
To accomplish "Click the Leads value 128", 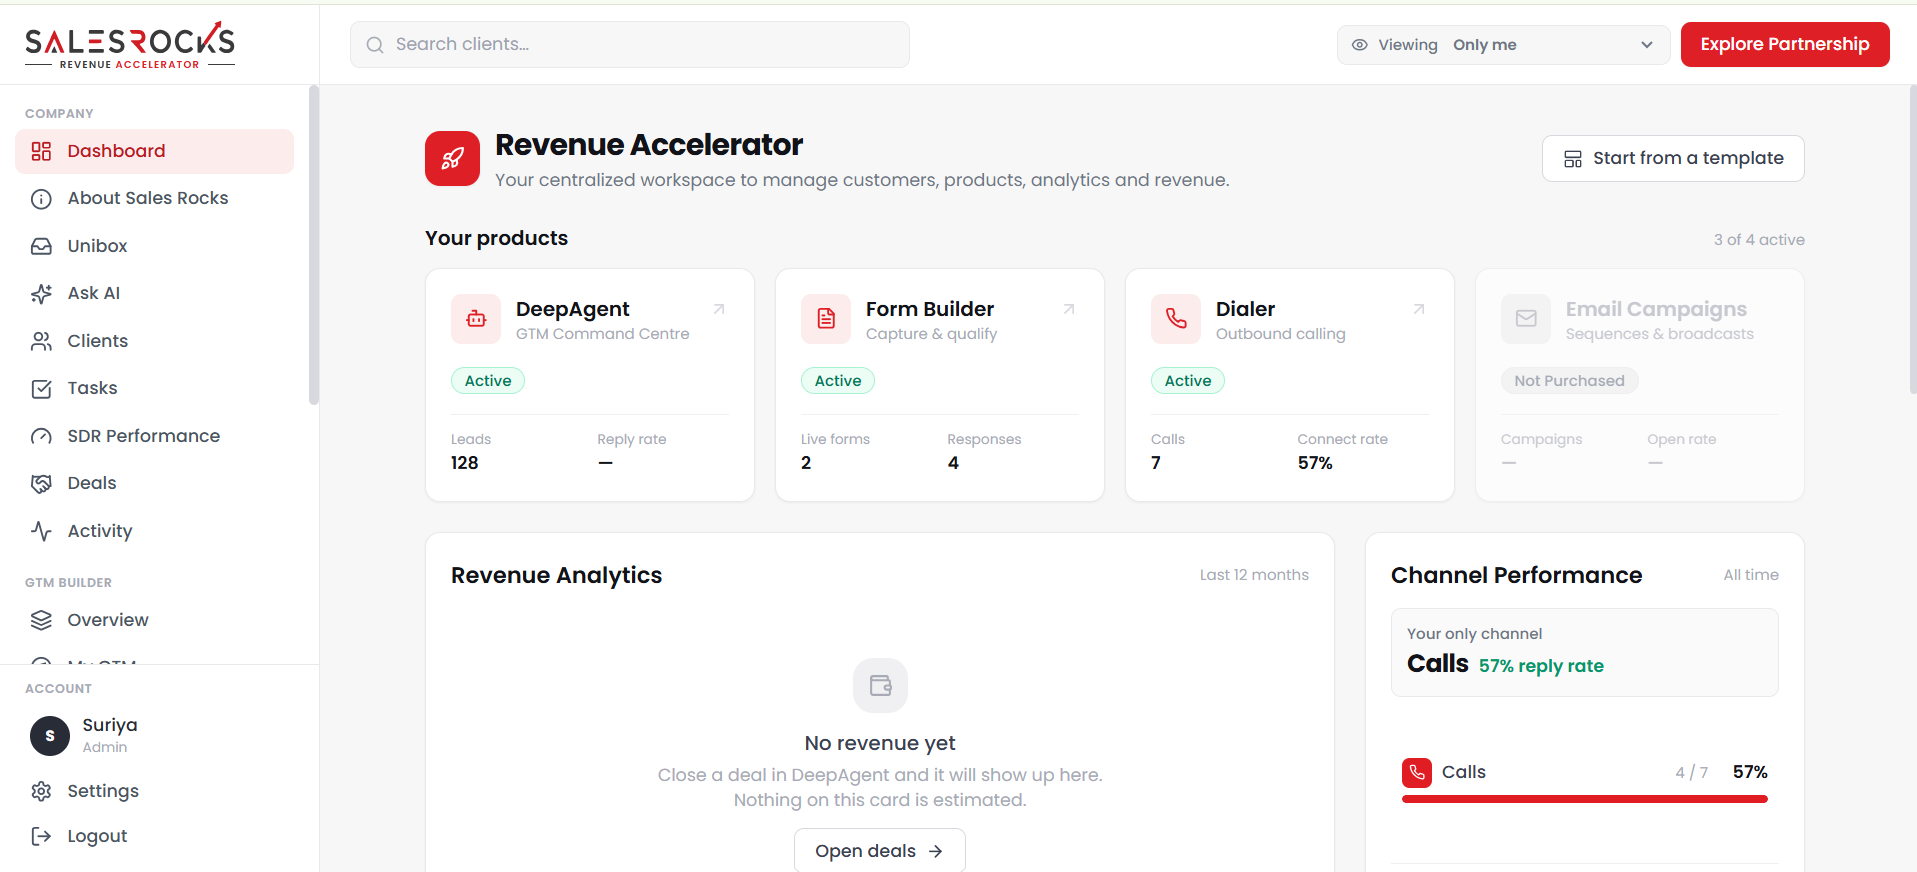I will pos(465,463).
